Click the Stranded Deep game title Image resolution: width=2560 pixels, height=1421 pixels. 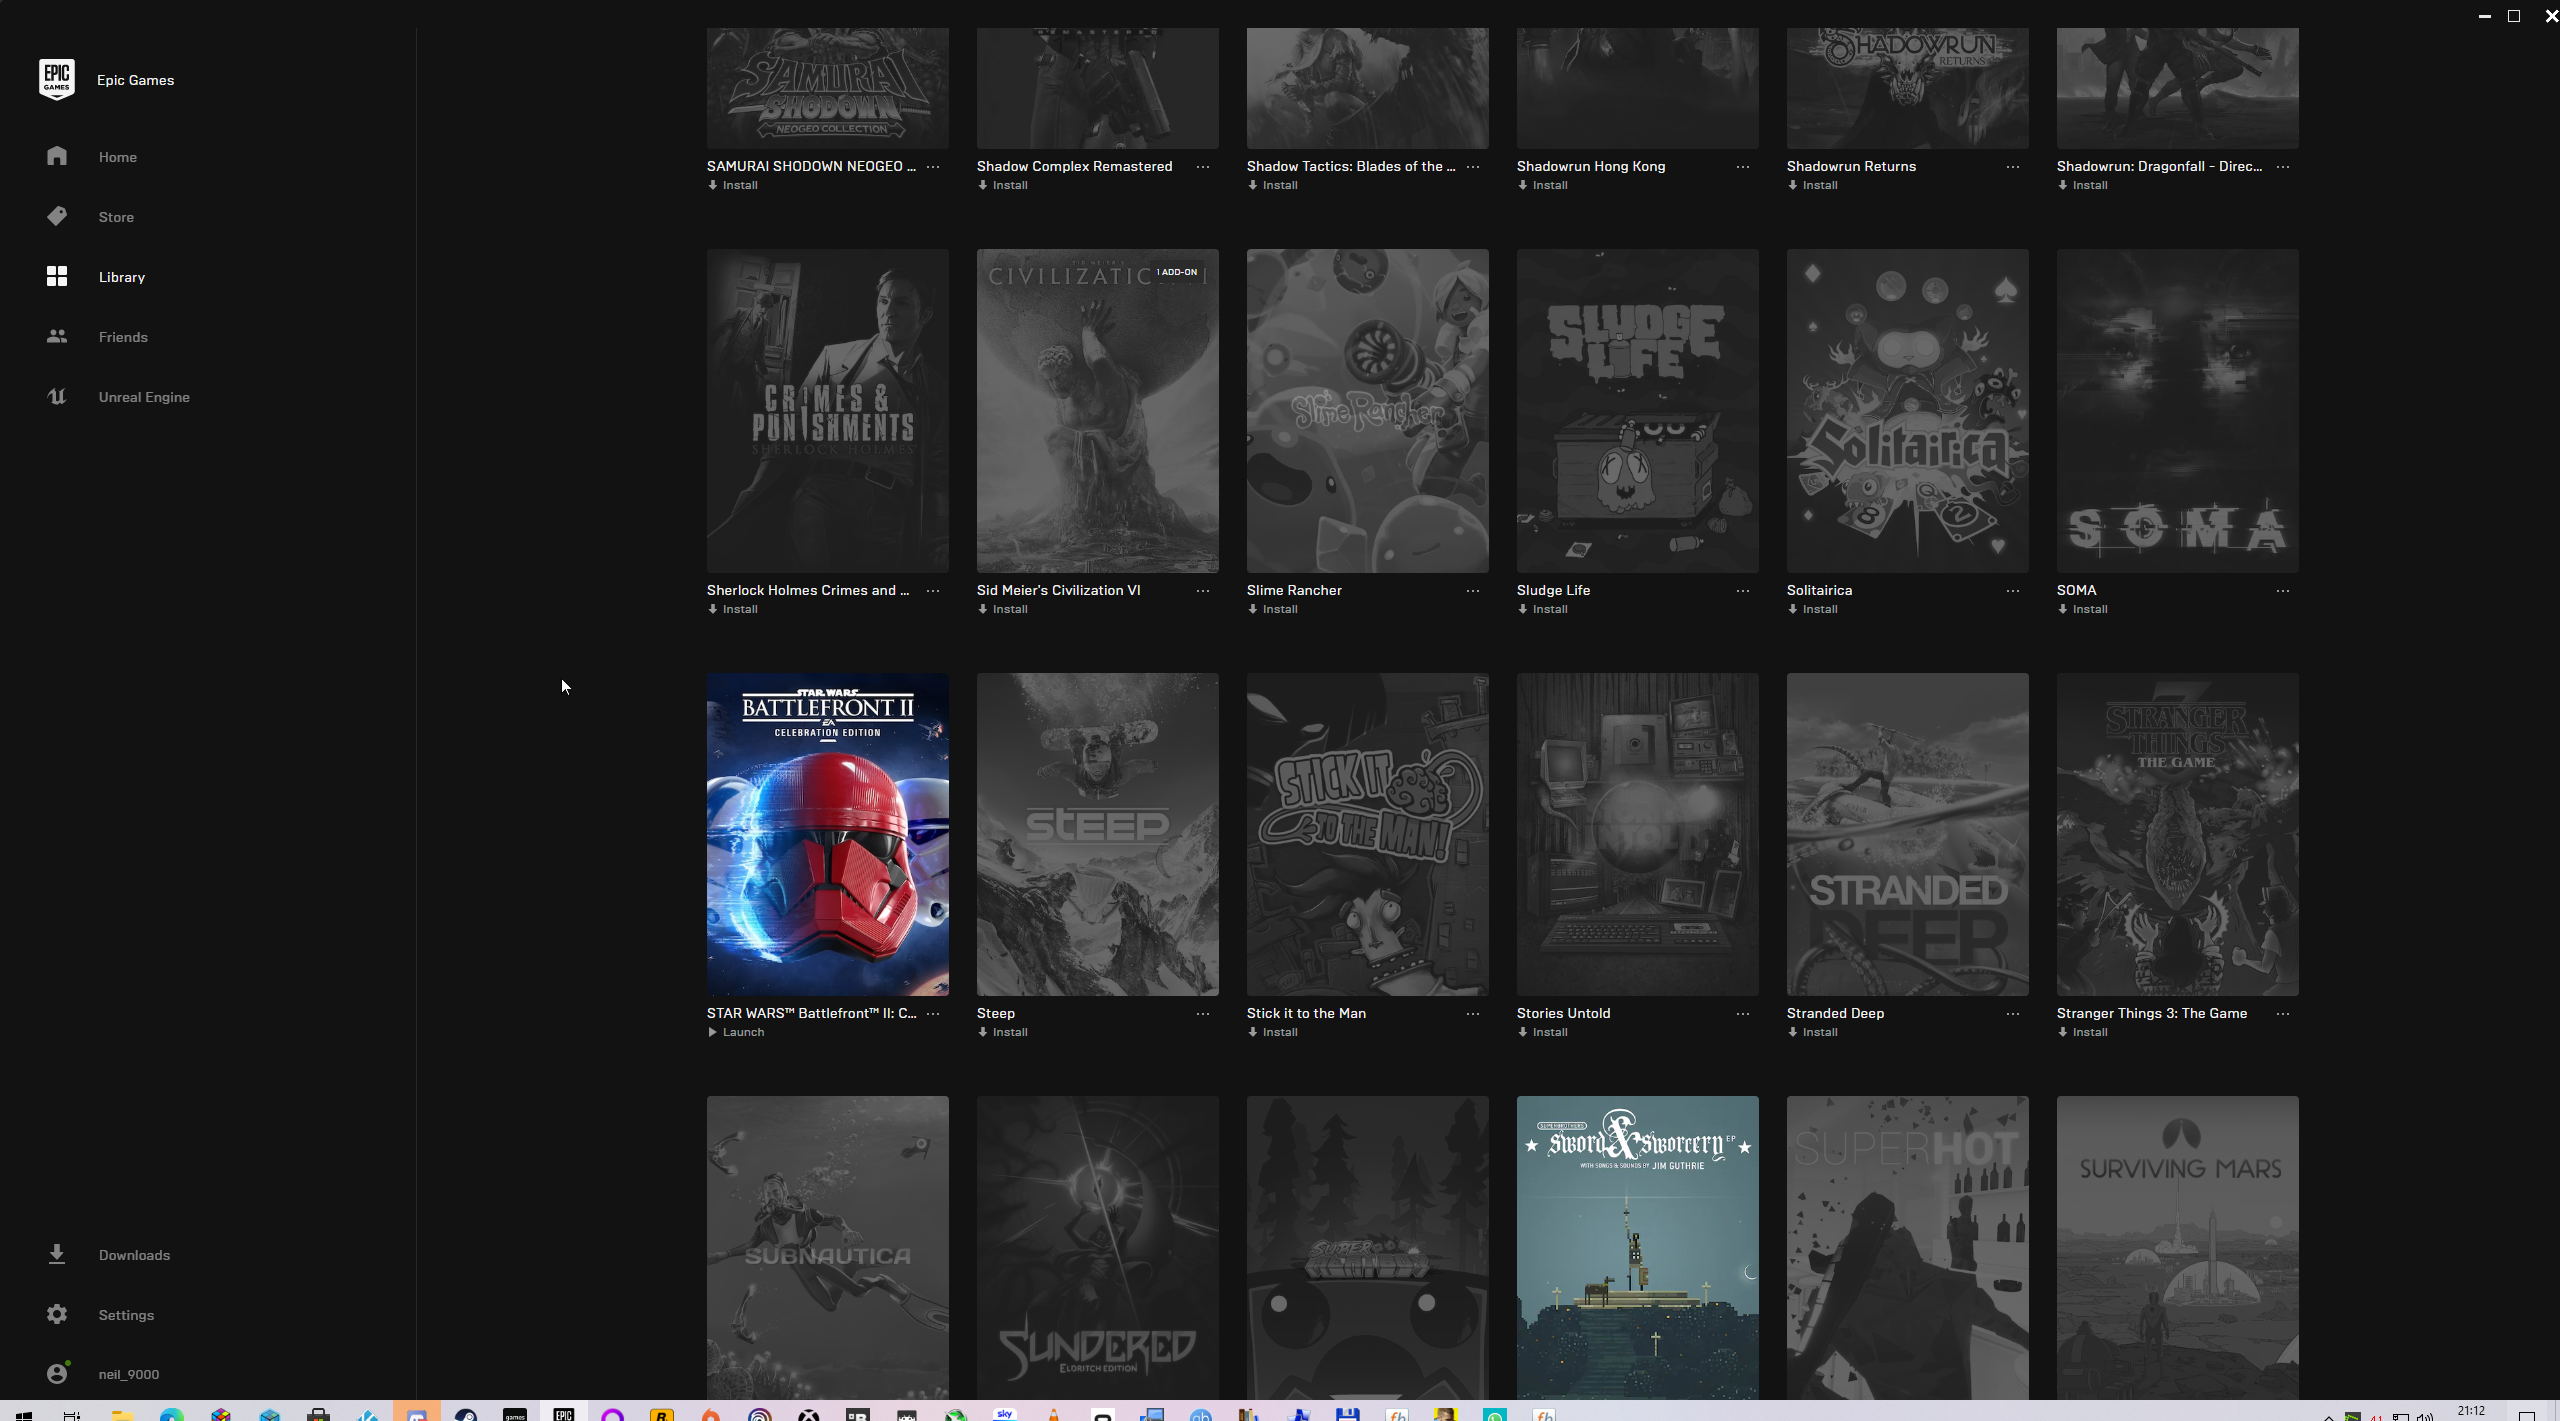[1835, 1013]
